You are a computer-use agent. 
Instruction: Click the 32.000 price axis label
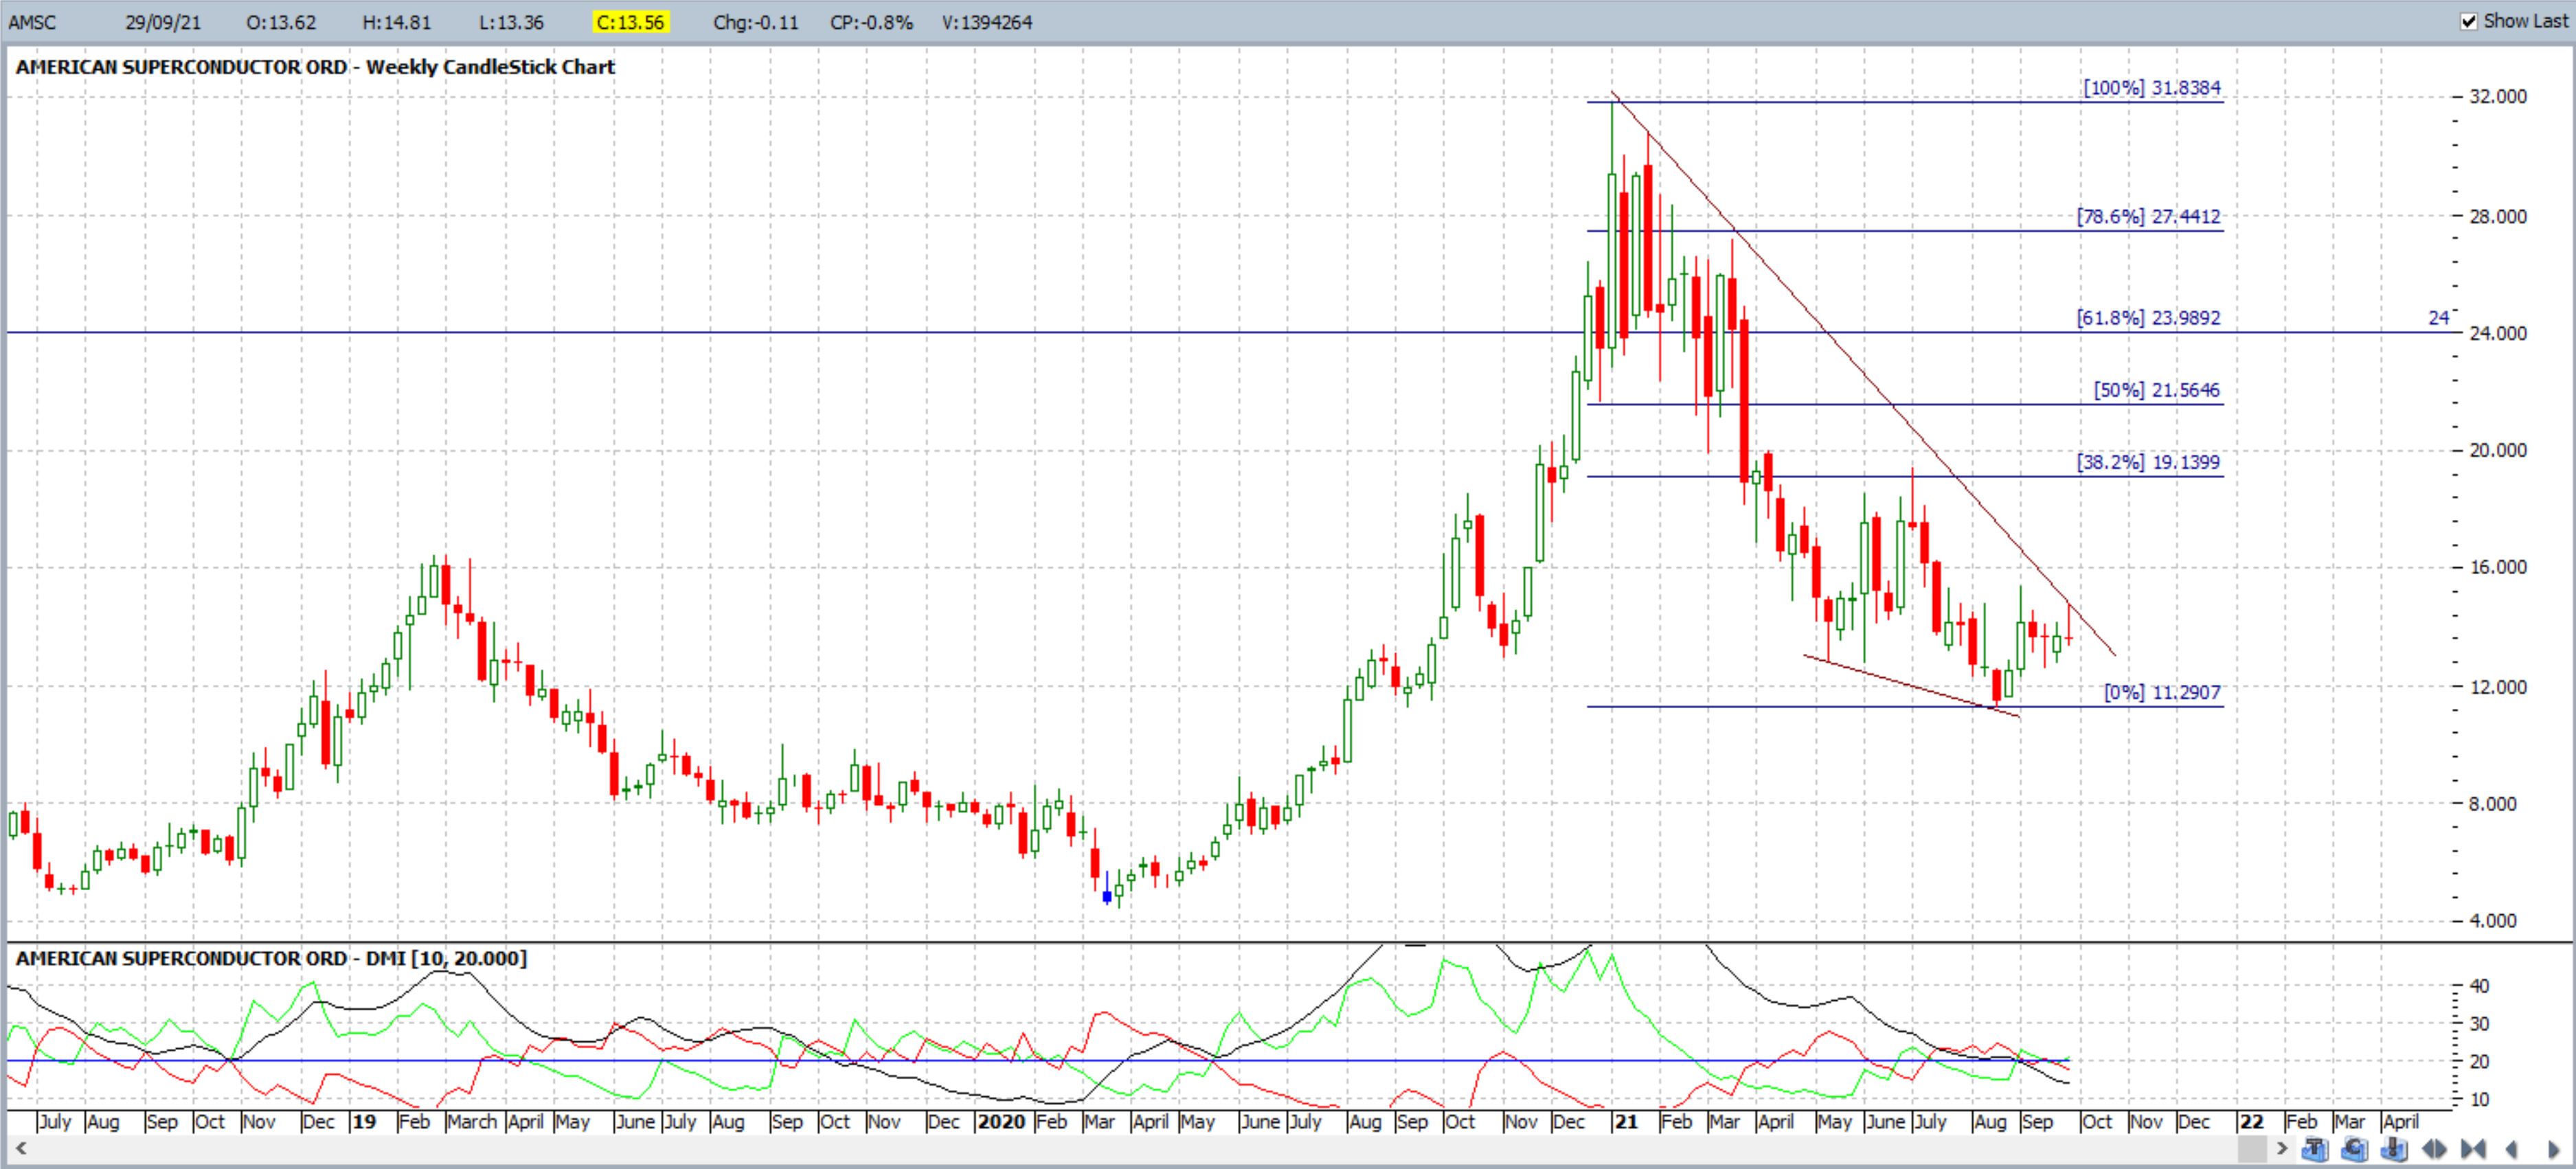pyautogui.click(x=2498, y=96)
